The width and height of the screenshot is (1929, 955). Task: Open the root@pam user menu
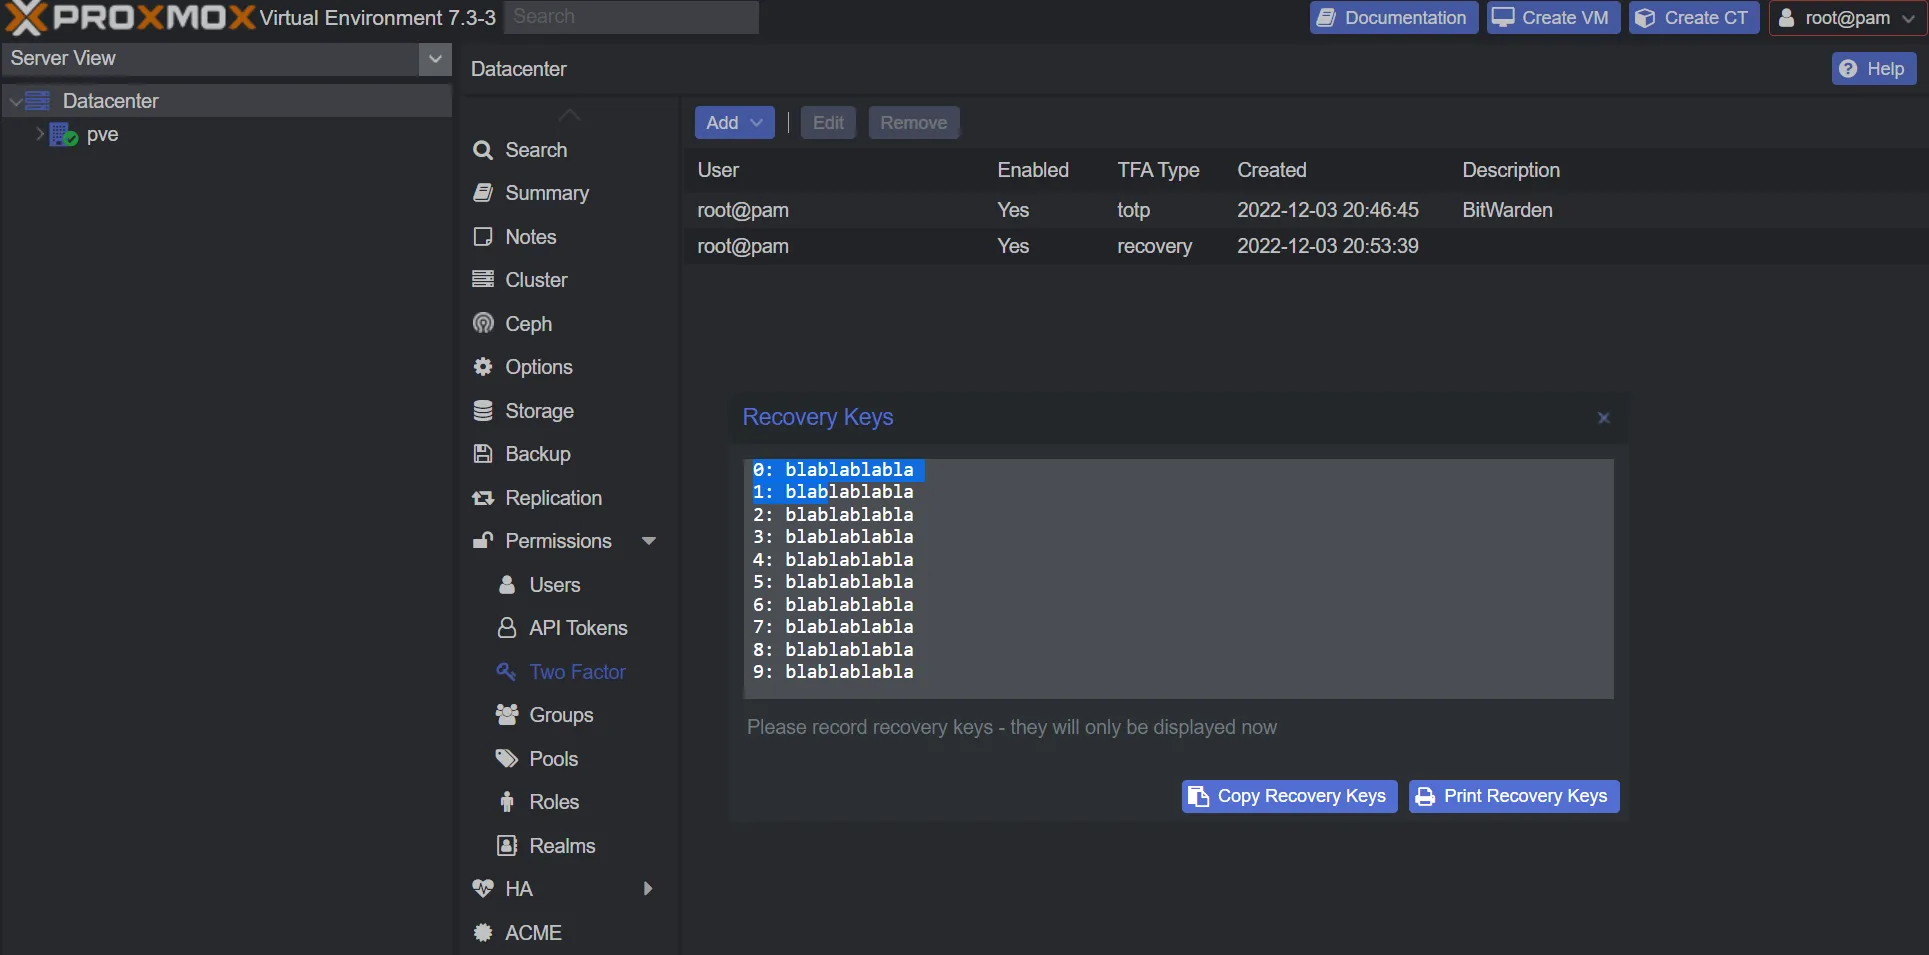pyautogui.click(x=1846, y=18)
